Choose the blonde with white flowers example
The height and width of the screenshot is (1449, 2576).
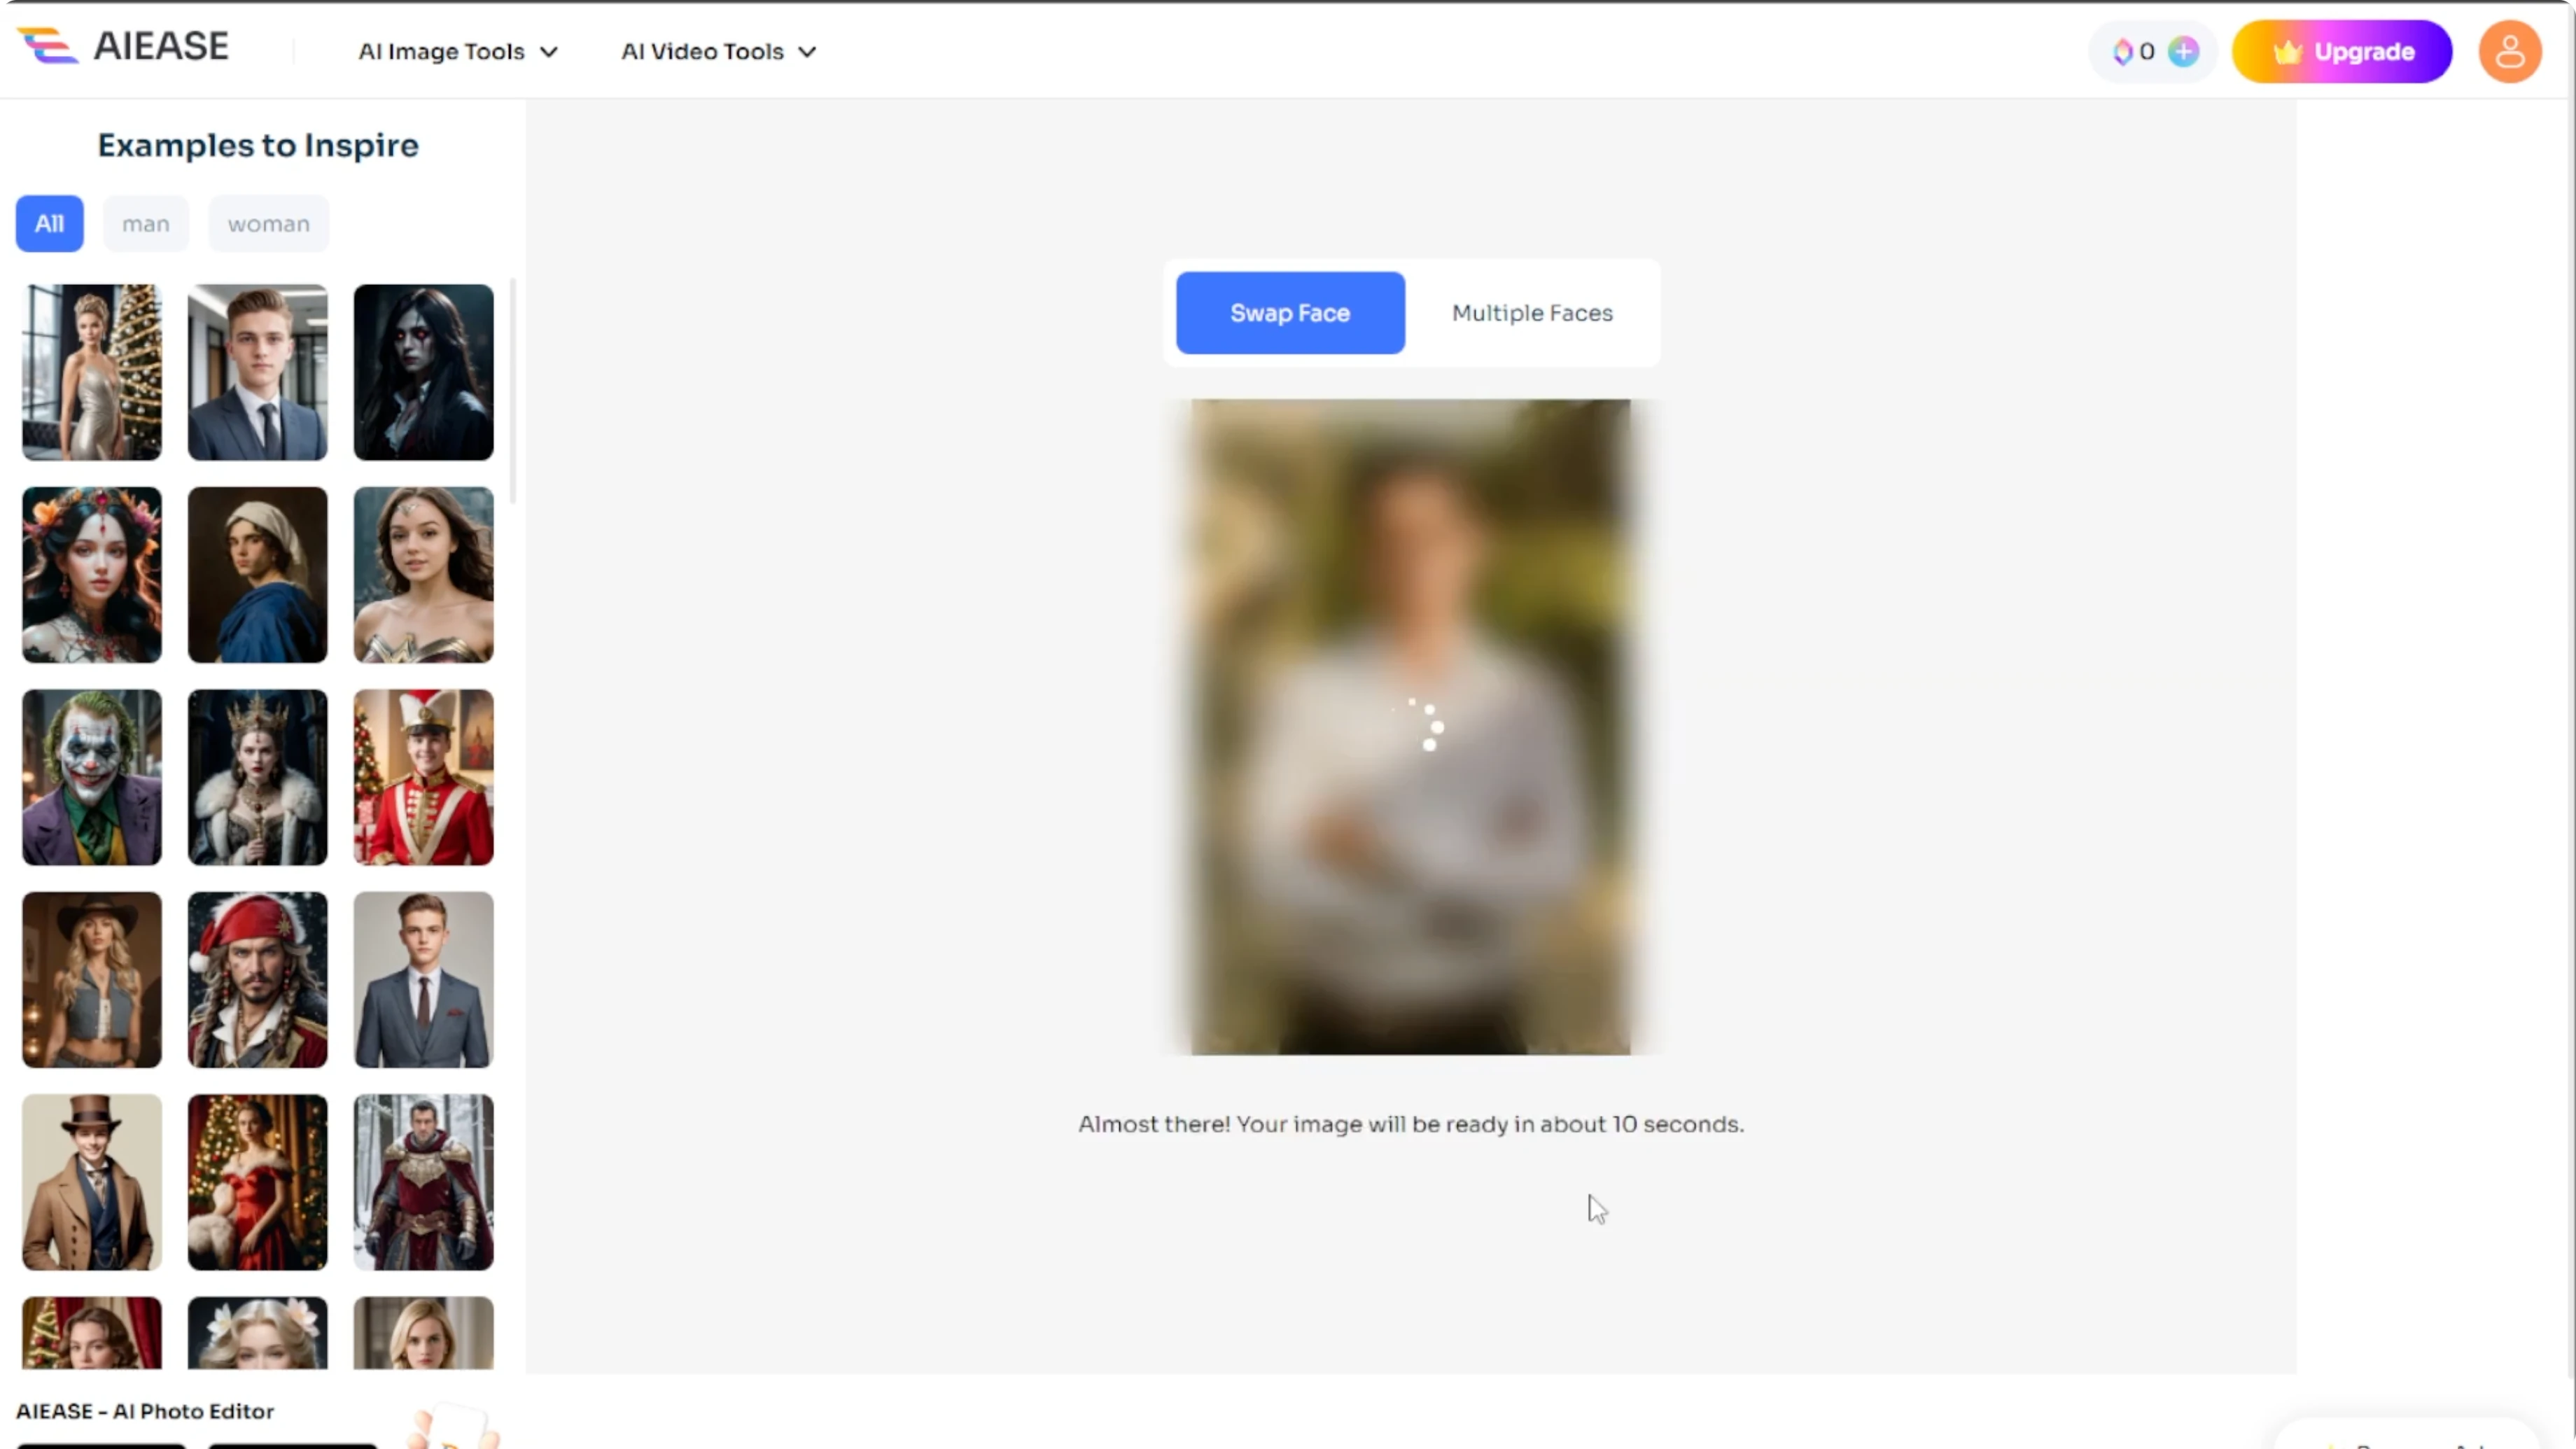(x=258, y=1333)
